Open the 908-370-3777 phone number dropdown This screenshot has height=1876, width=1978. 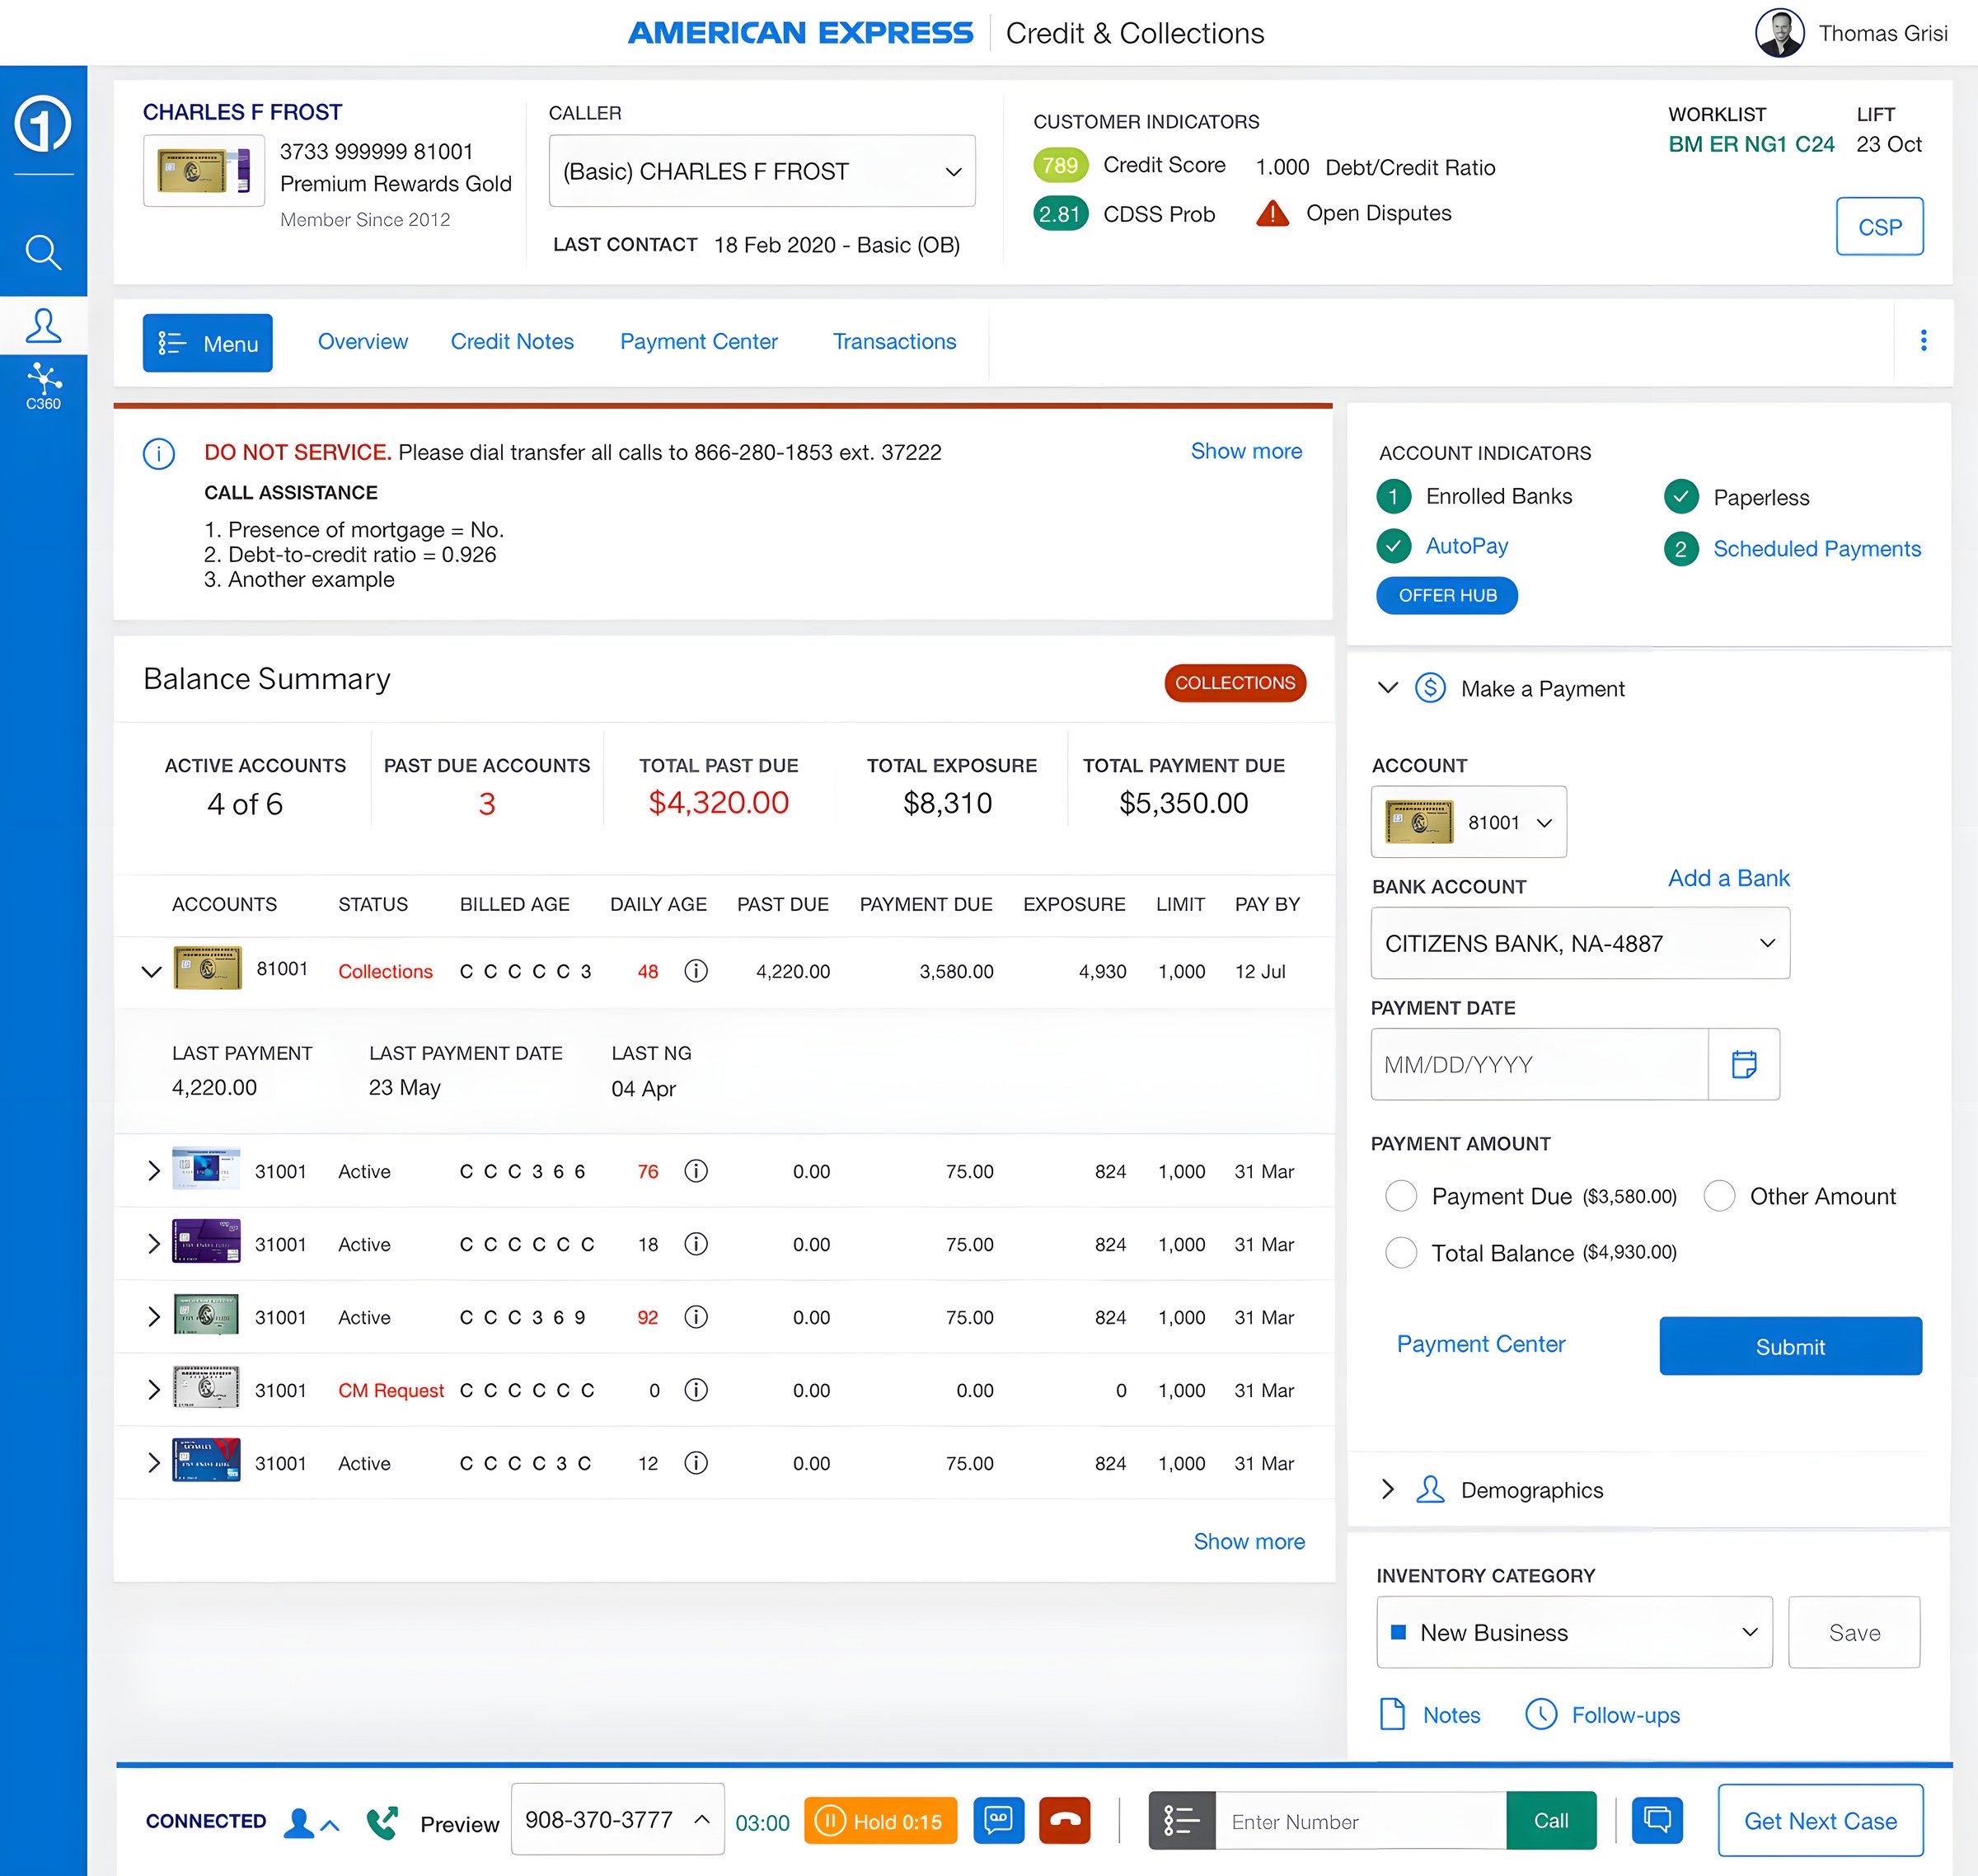tap(617, 1820)
